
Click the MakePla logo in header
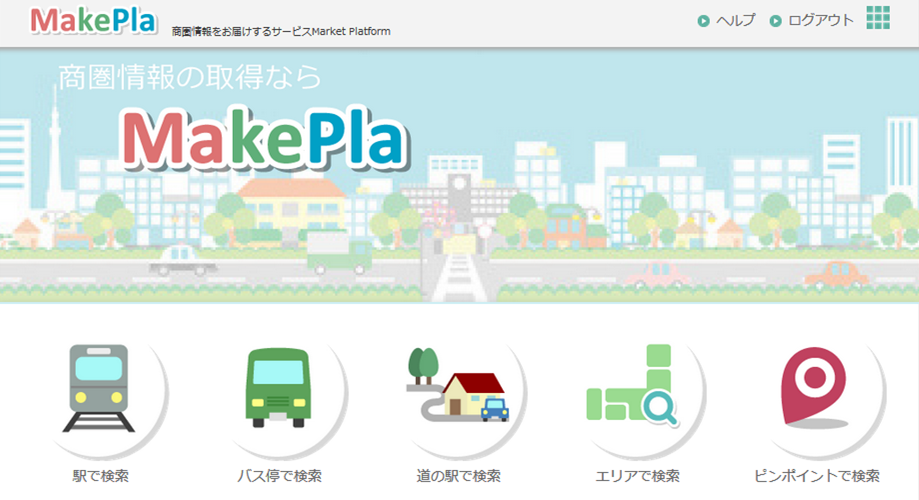(x=94, y=21)
